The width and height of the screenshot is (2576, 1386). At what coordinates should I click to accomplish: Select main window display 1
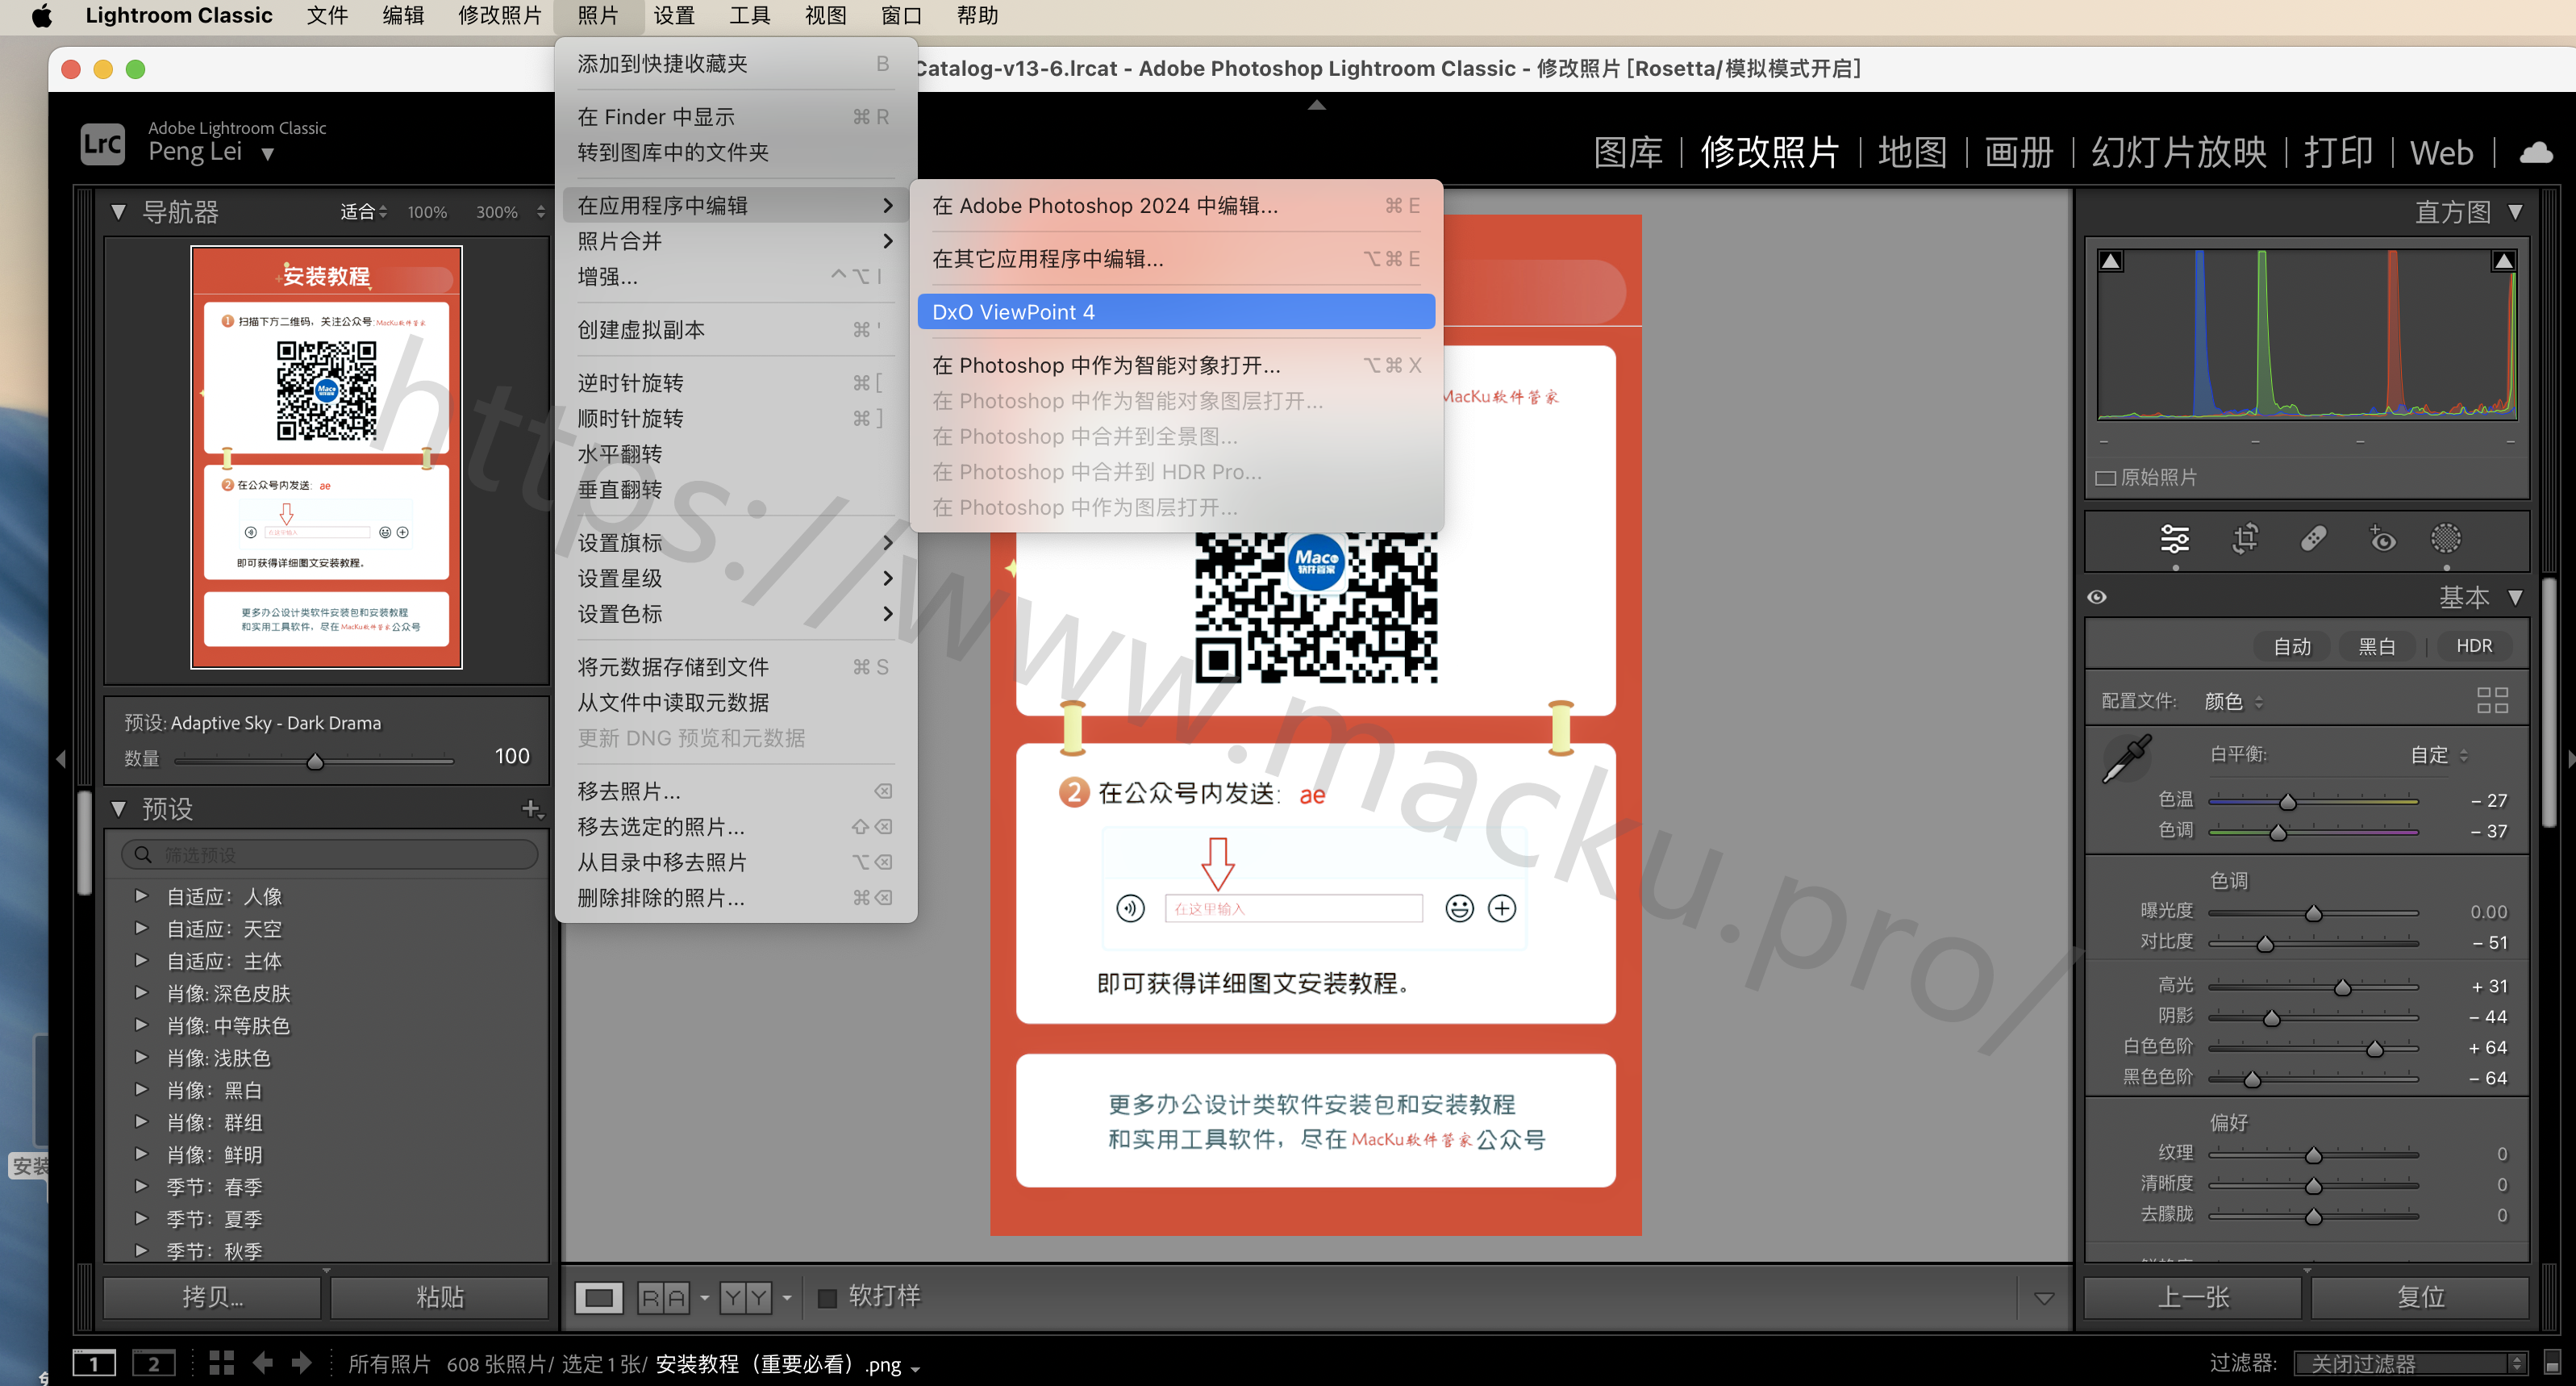pos(94,1363)
